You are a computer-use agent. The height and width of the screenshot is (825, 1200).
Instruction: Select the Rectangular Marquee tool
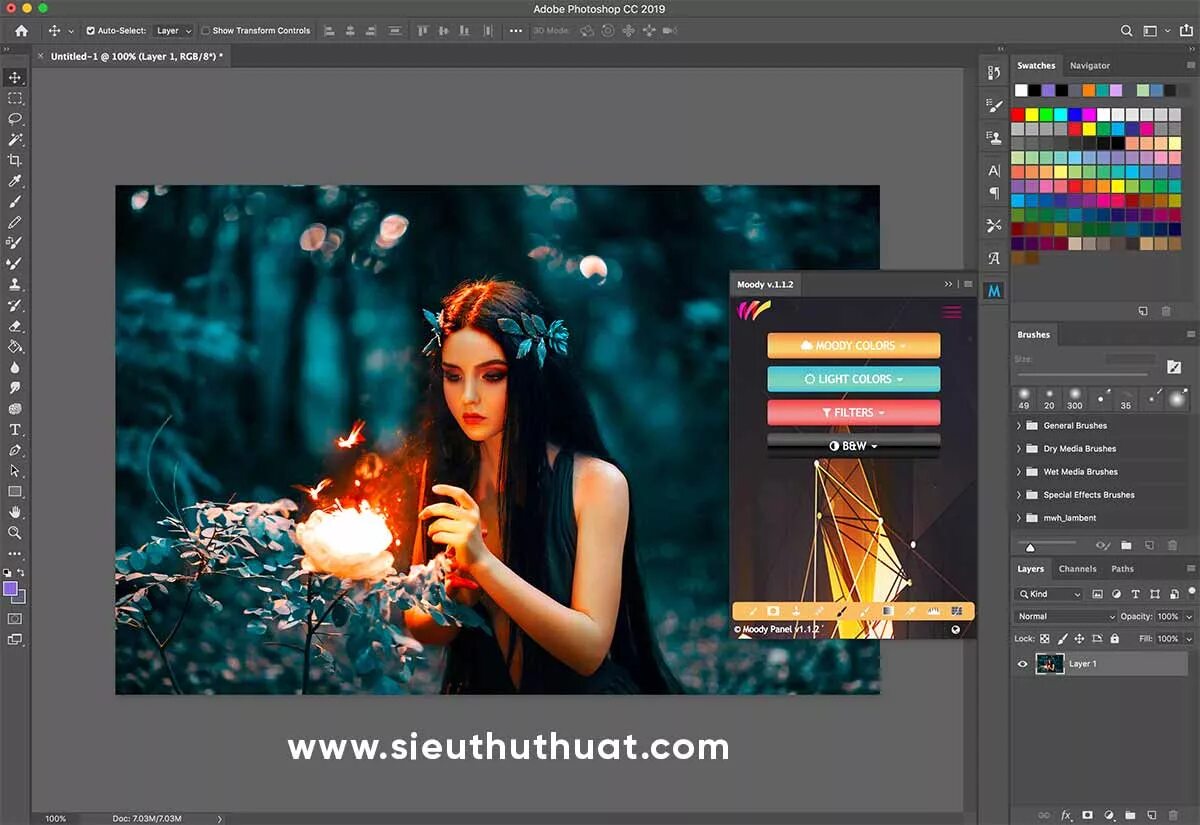tap(15, 98)
